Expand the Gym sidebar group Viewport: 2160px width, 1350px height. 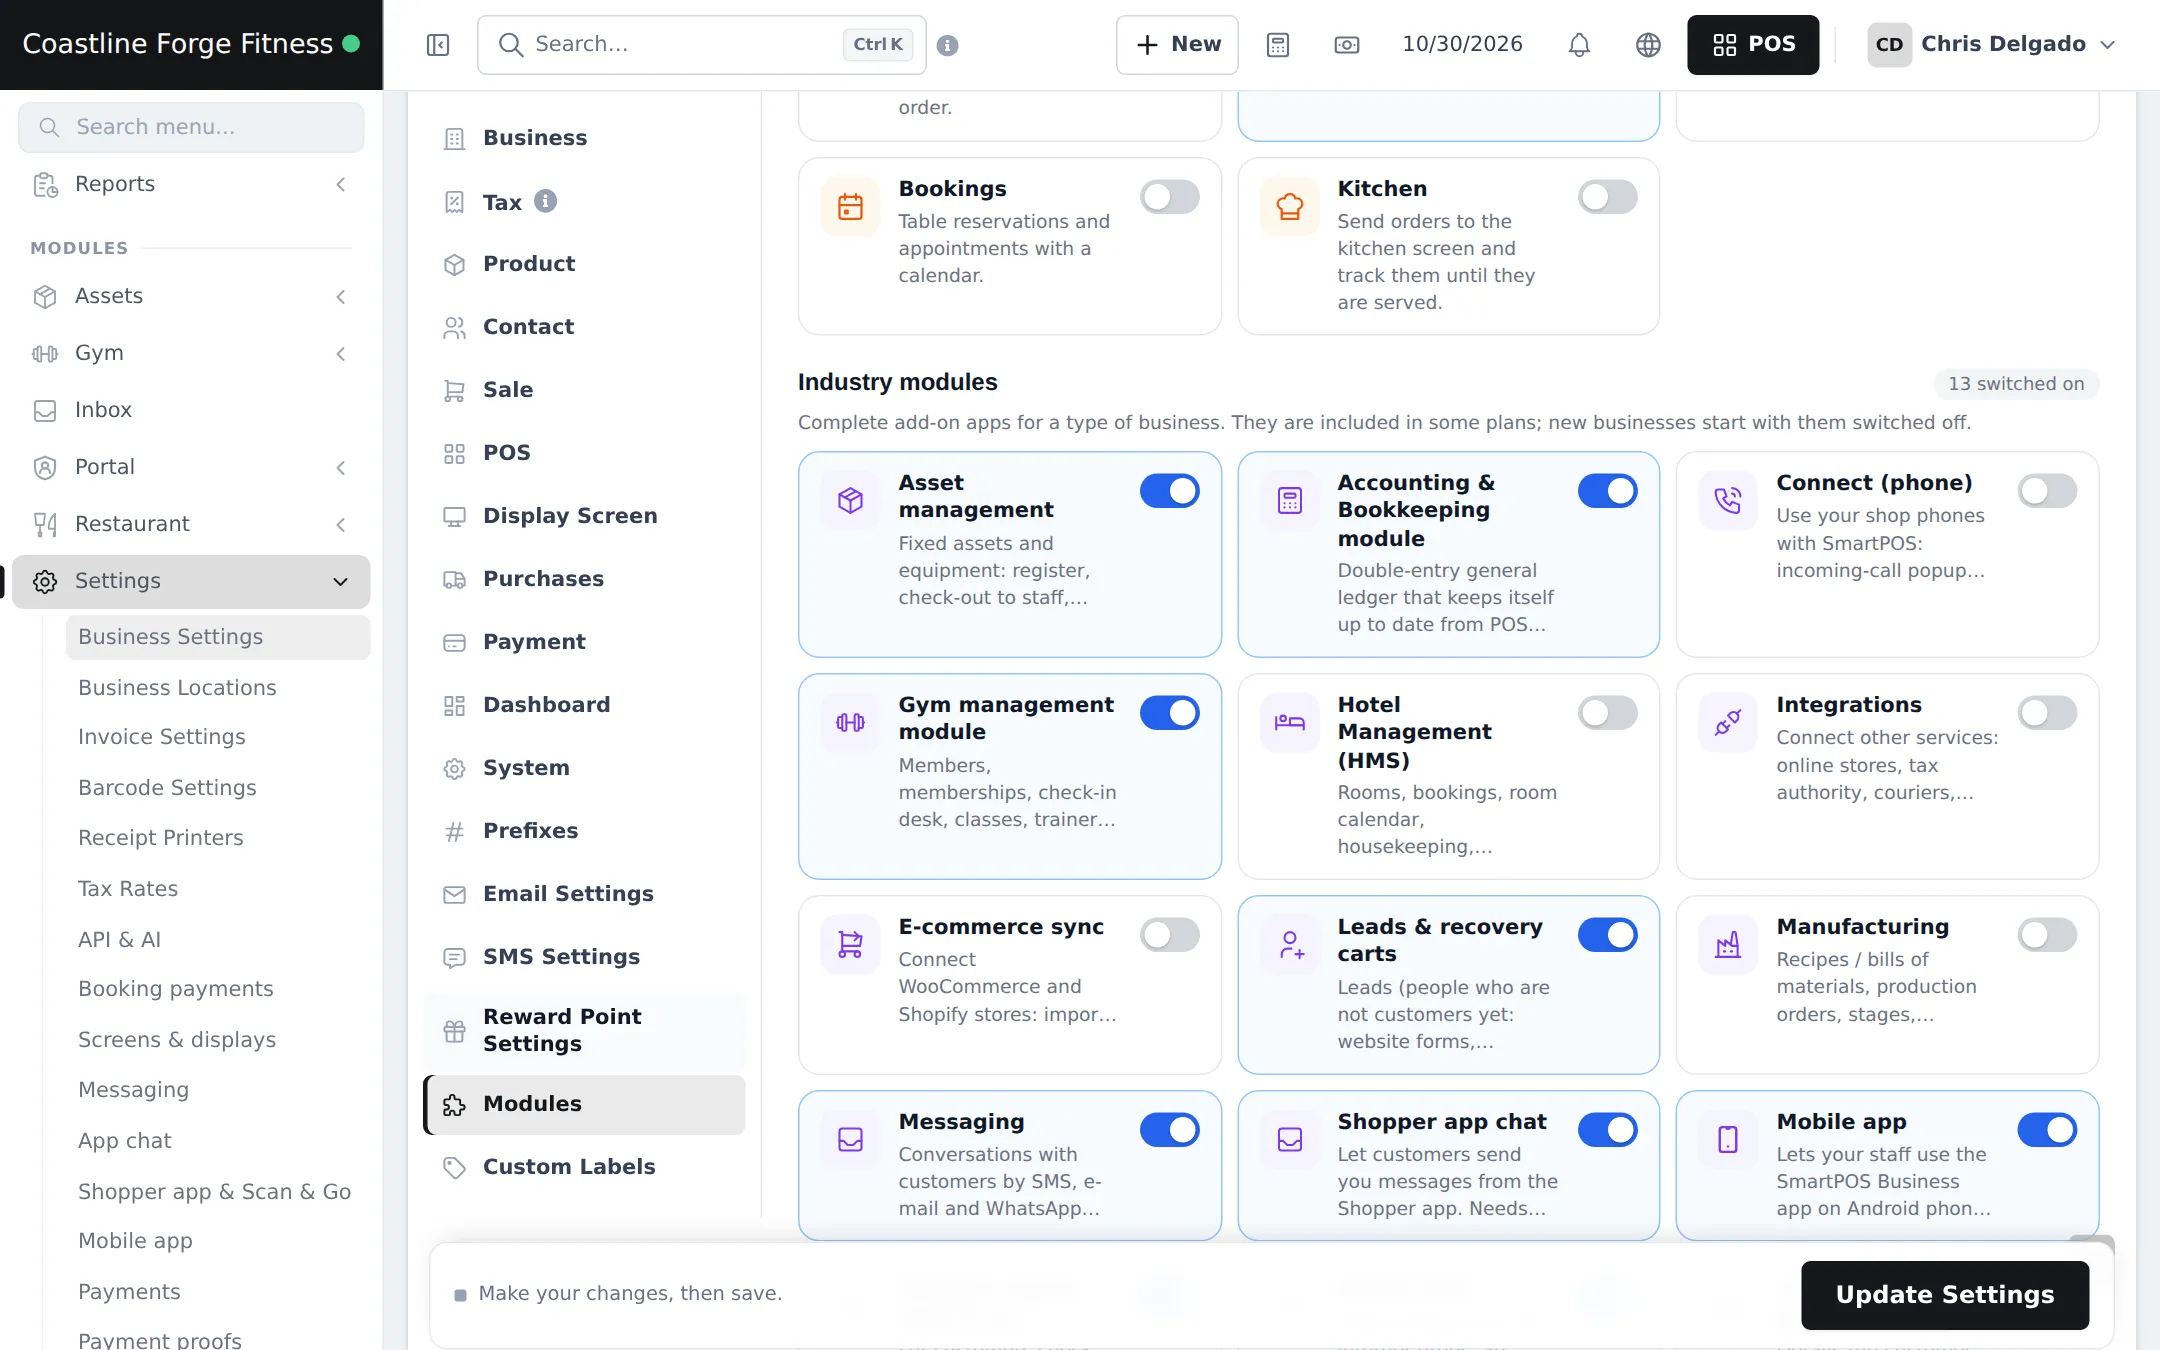(x=191, y=353)
